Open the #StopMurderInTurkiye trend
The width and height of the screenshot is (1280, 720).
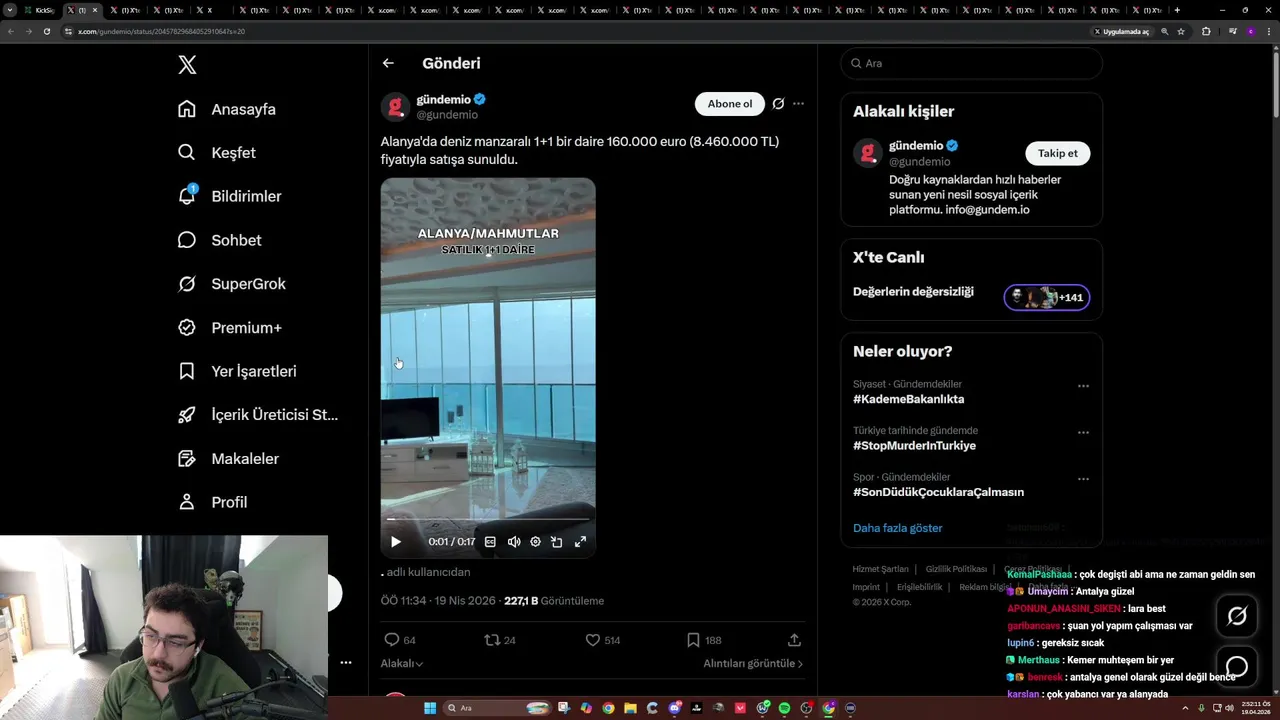pyautogui.click(x=914, y=446)
